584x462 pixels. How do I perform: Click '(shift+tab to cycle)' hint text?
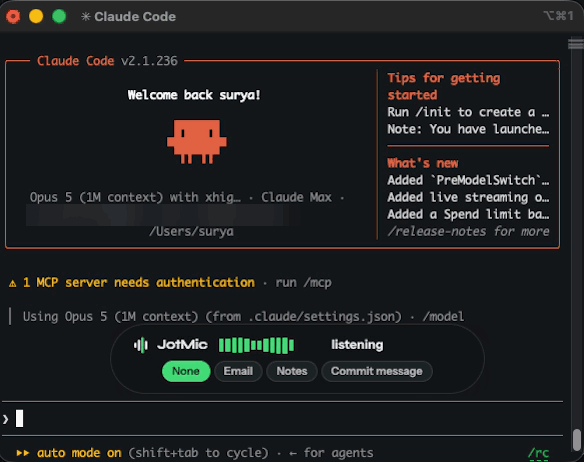point(198,453)
